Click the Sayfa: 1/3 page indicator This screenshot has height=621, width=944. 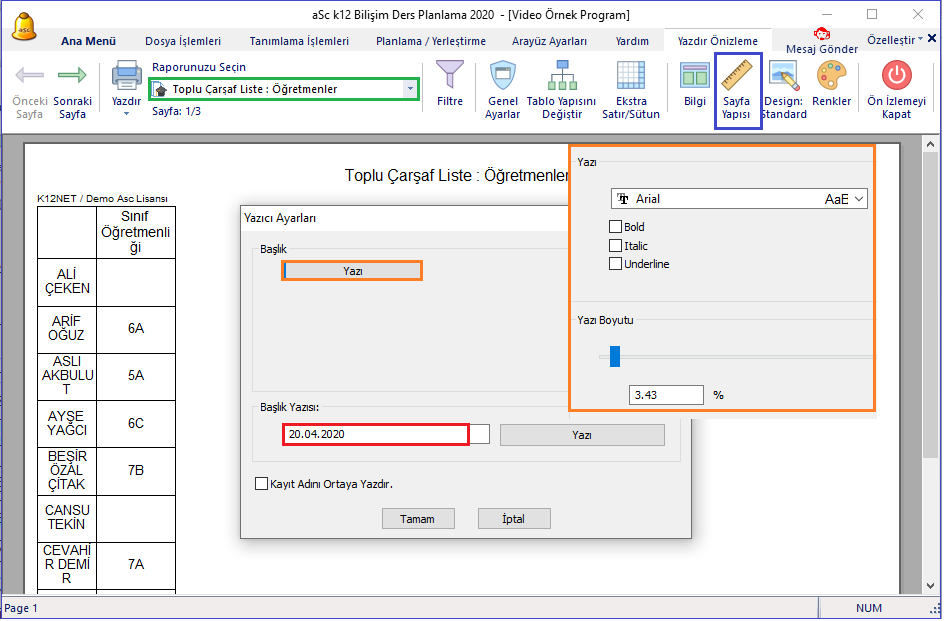[176, 111]
